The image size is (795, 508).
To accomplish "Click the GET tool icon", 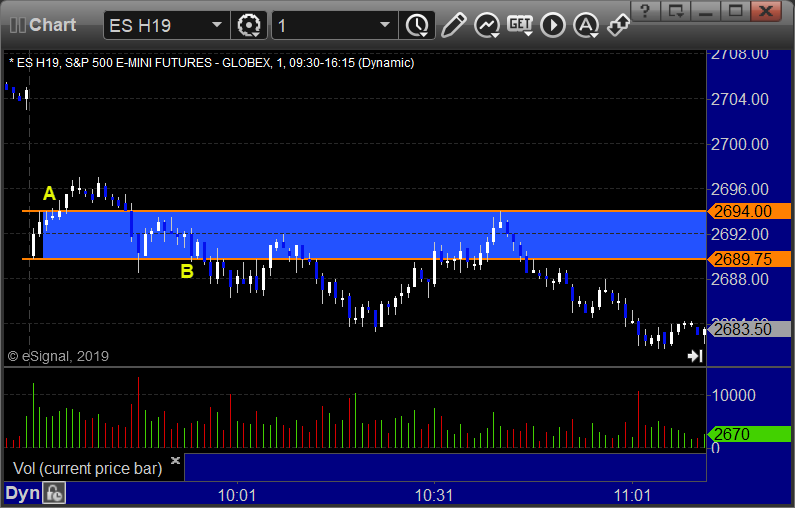I will click(520, 25).
